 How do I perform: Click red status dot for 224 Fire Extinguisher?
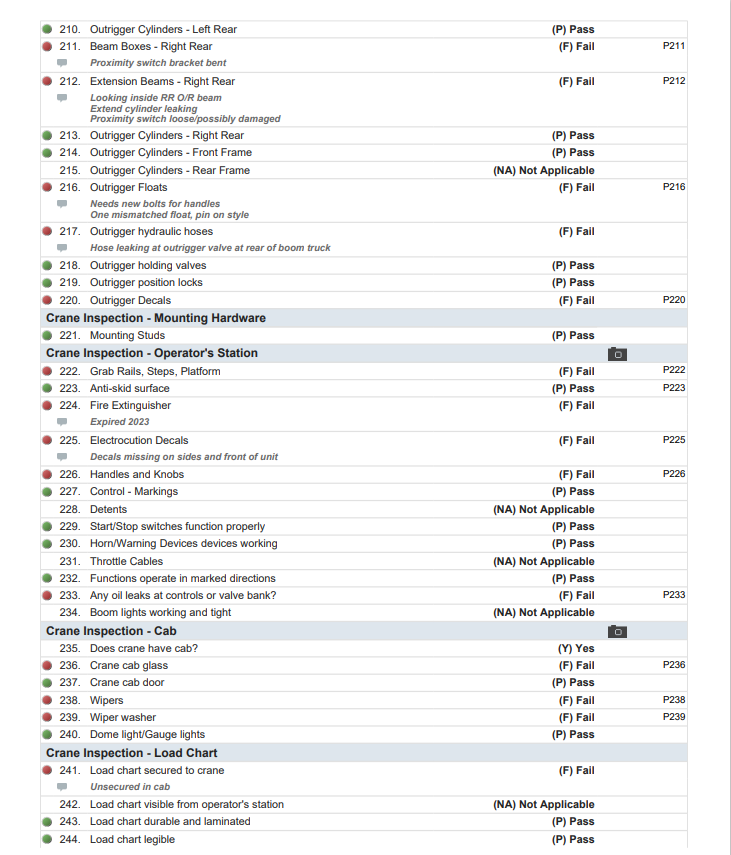tap(47, 406)
